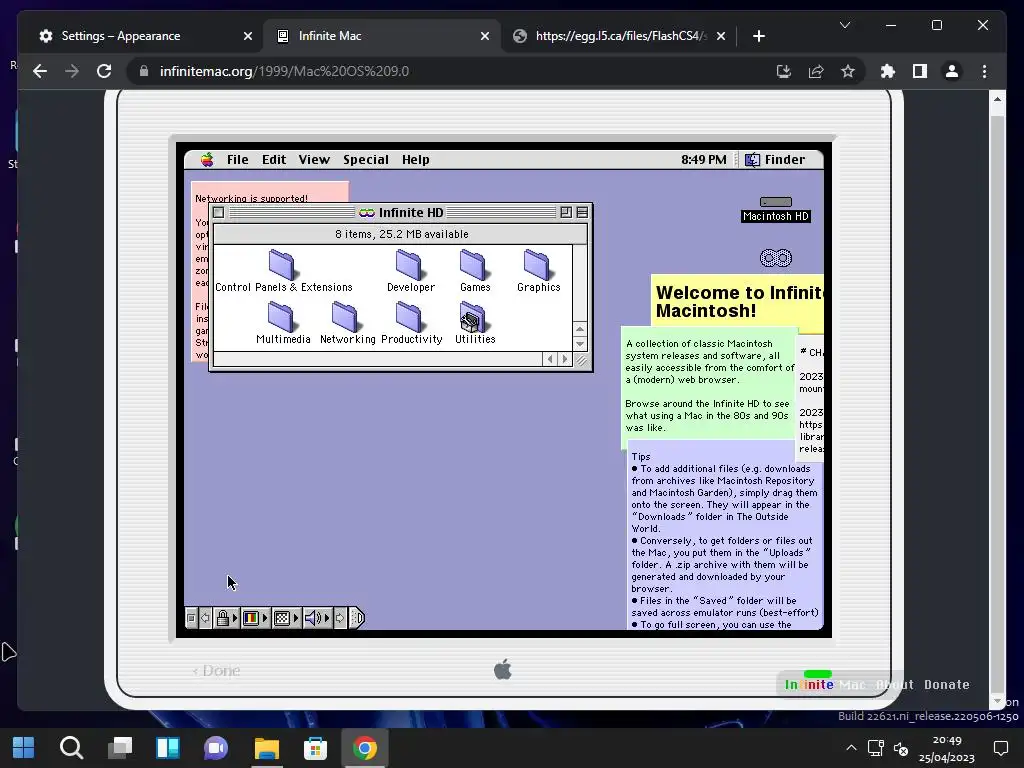This screenshot has height=768, width=1024.
Task: Click the Infinite HD horizontal scroll left arrow
Action: click(x=550, y=359)
